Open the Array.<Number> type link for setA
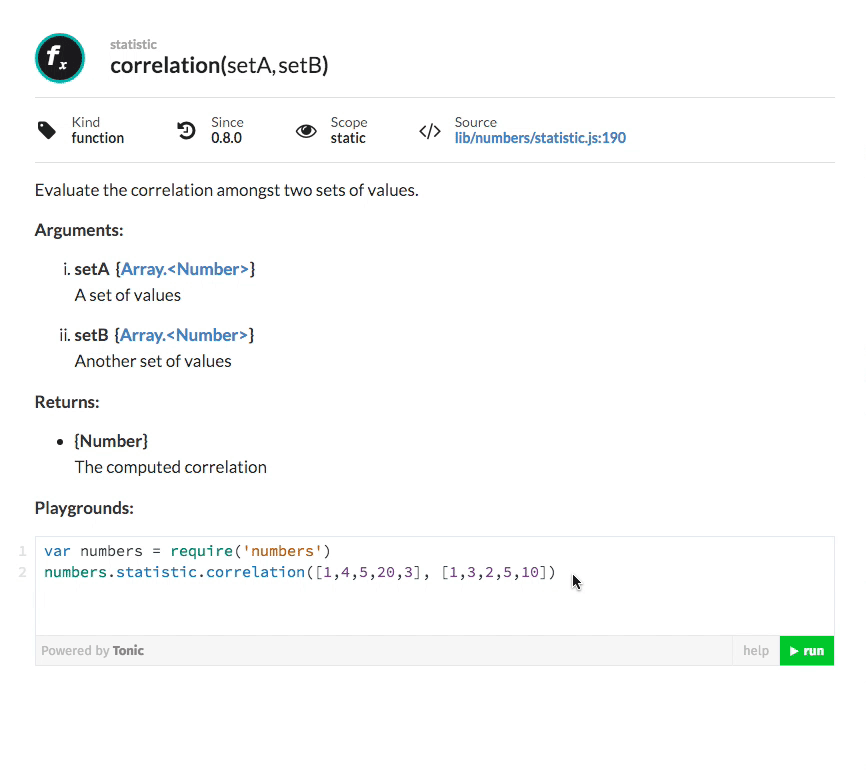 (185, 269)
